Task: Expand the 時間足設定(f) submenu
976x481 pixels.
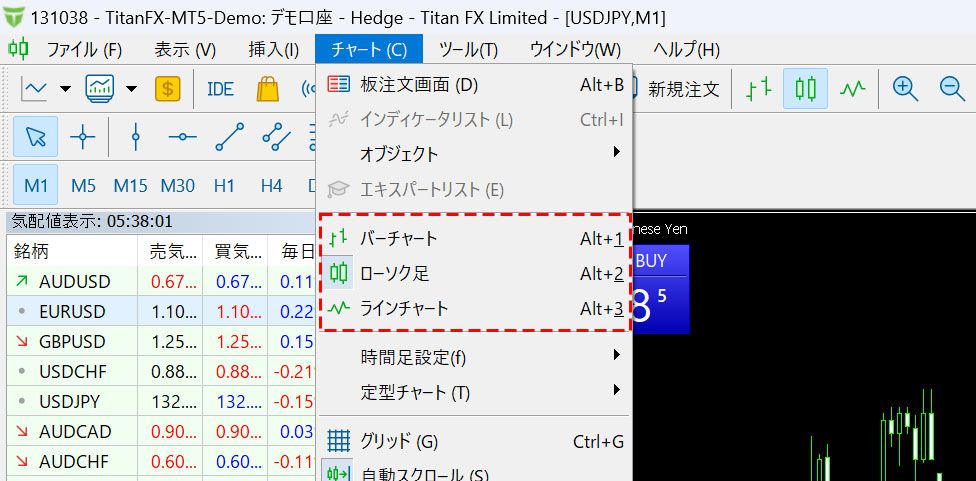Action: [476, 357]
